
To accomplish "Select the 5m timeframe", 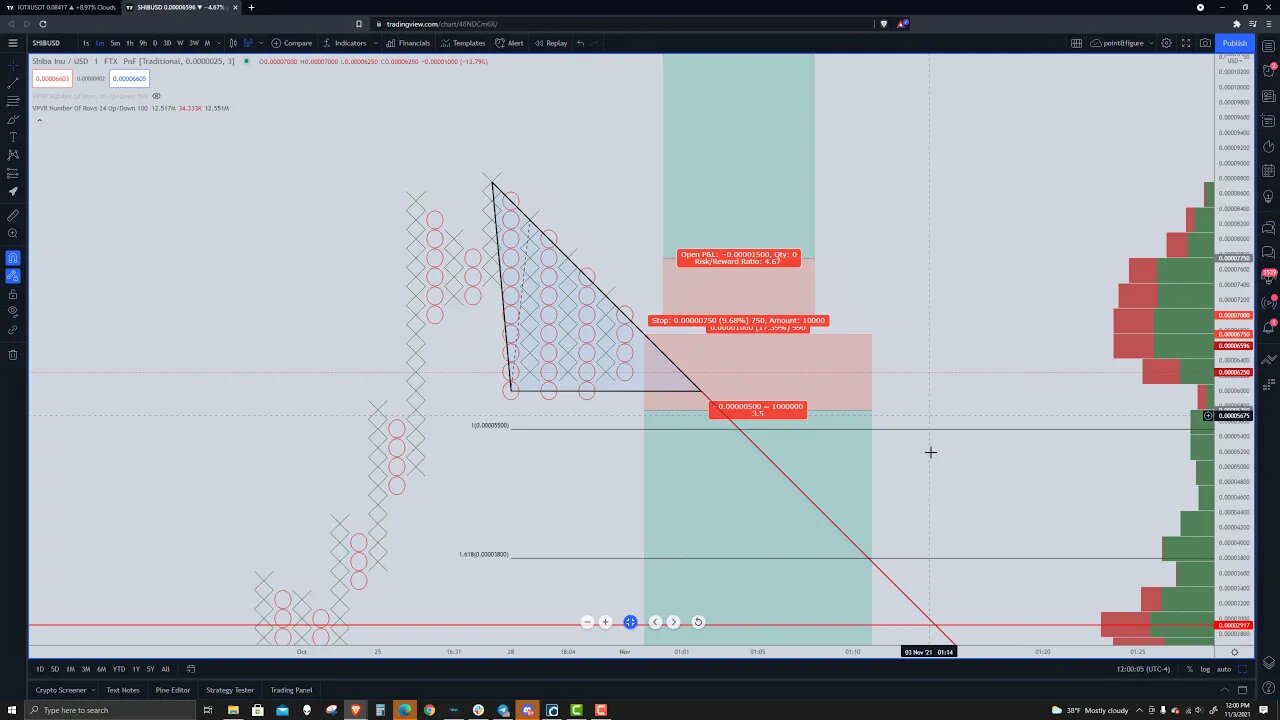I will tap(115, 43).
